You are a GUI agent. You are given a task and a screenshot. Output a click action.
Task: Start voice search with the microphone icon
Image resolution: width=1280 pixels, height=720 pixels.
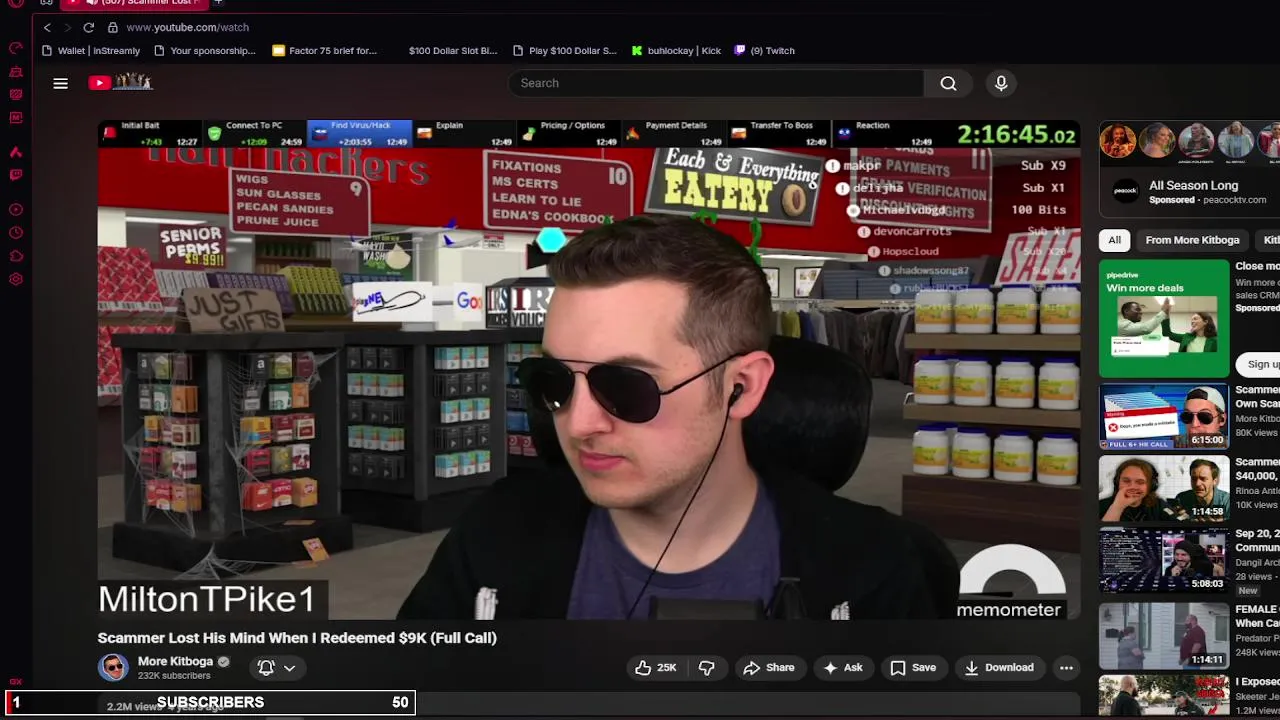point(1001,83)
